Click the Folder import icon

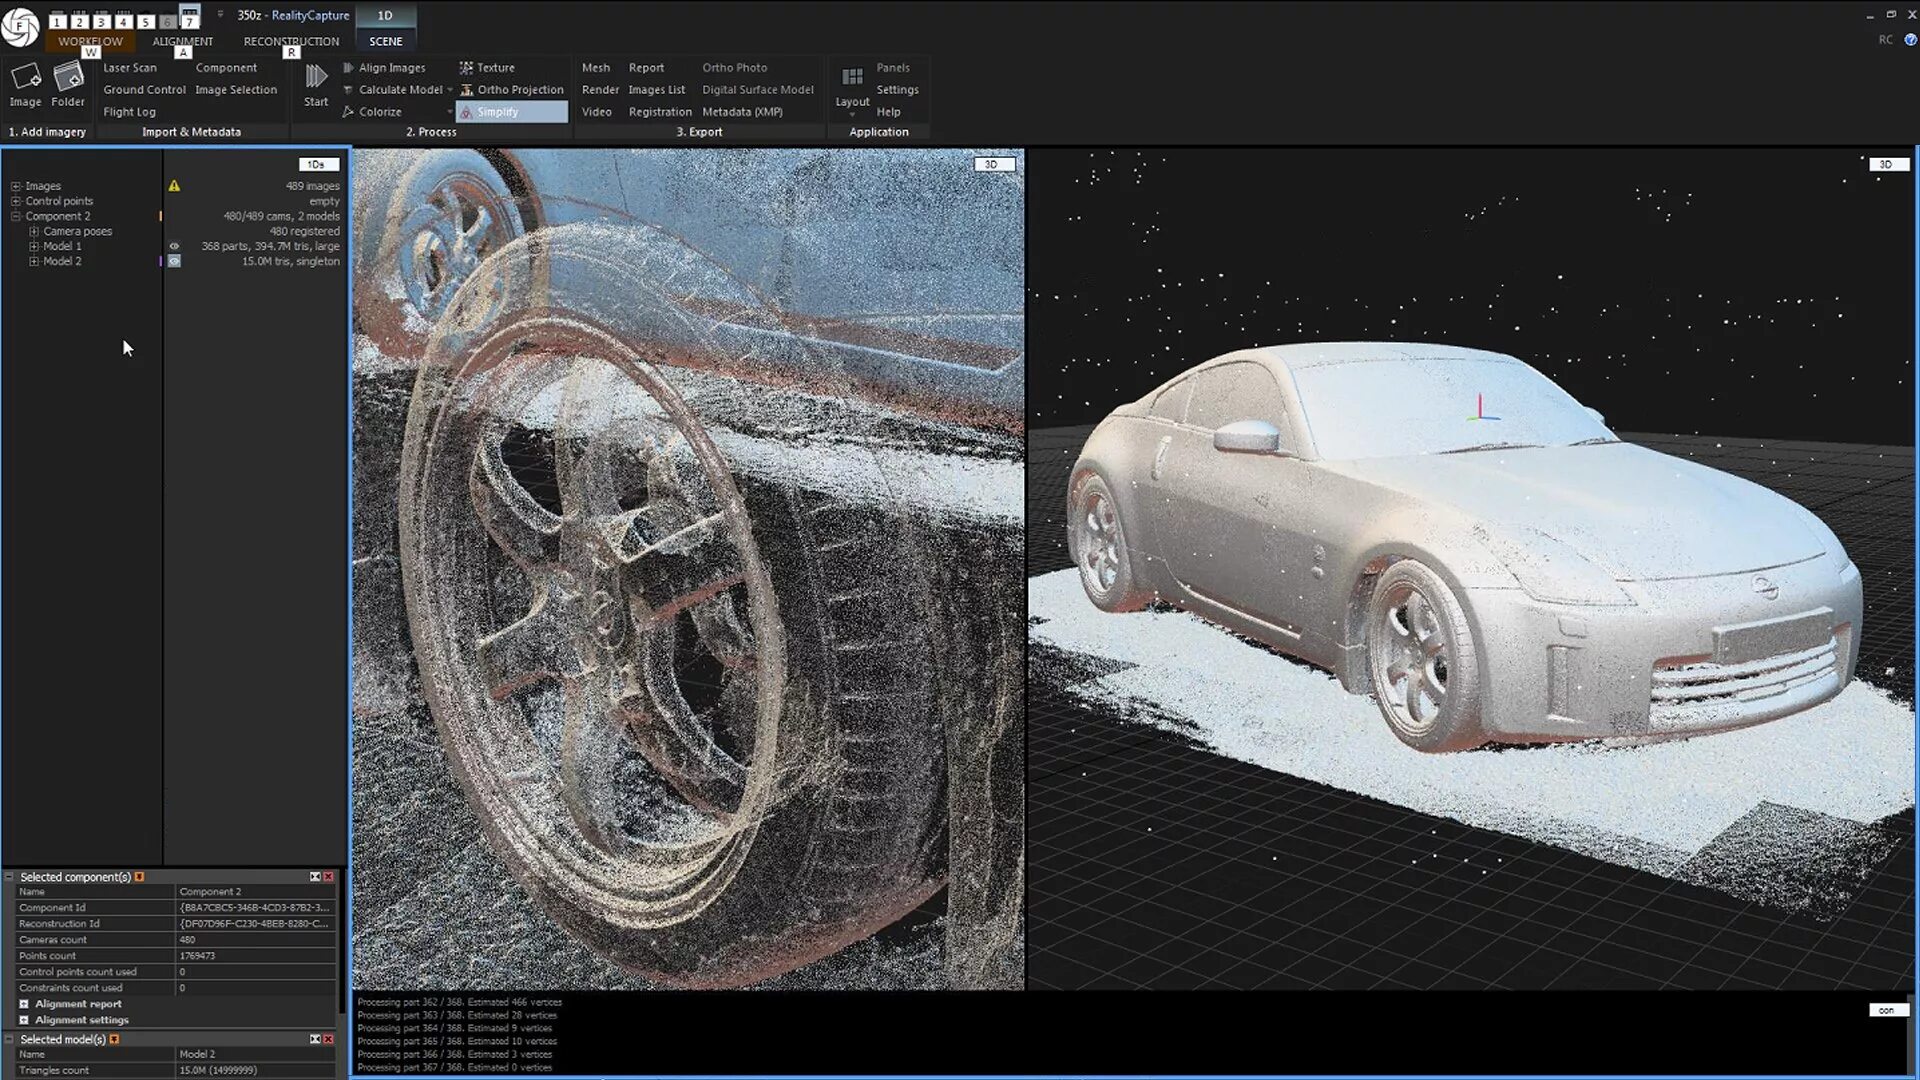[68, 78]
